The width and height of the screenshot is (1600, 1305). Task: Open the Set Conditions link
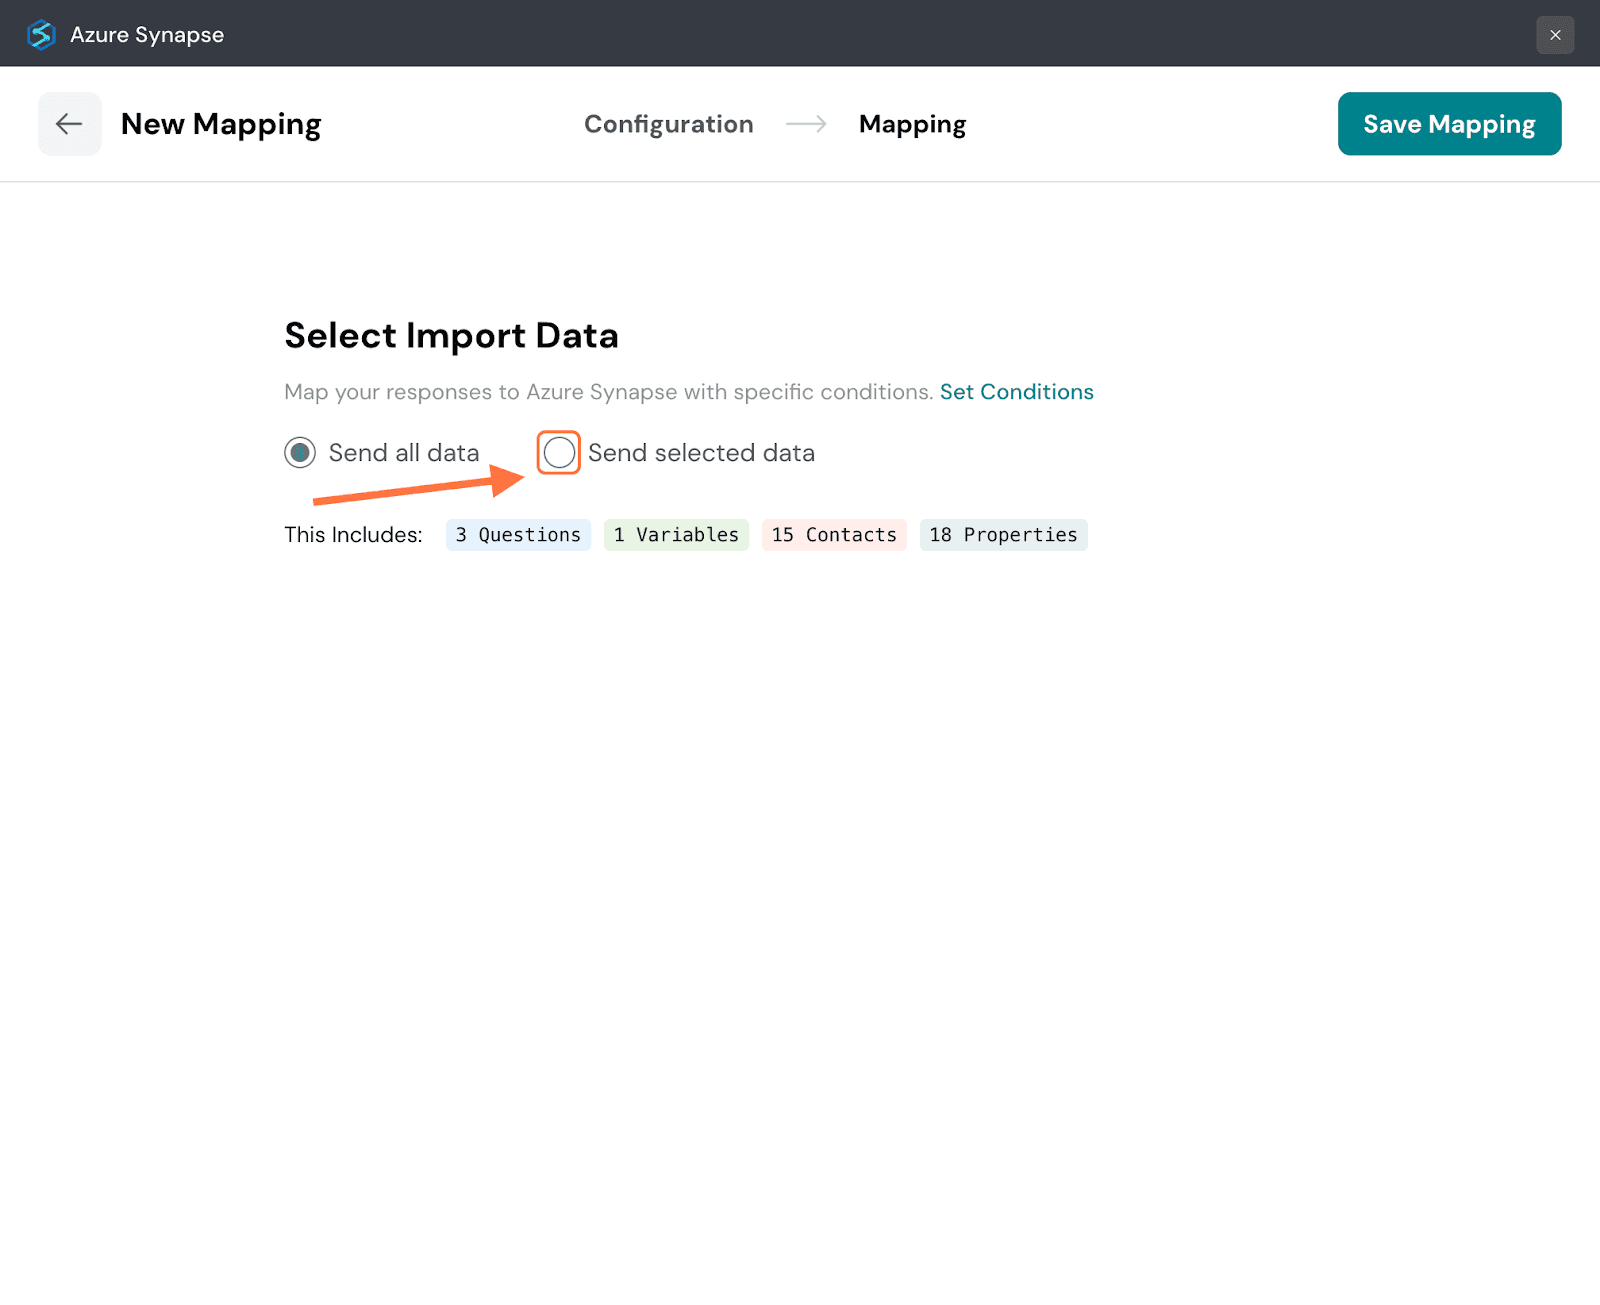click(1016, 392)
